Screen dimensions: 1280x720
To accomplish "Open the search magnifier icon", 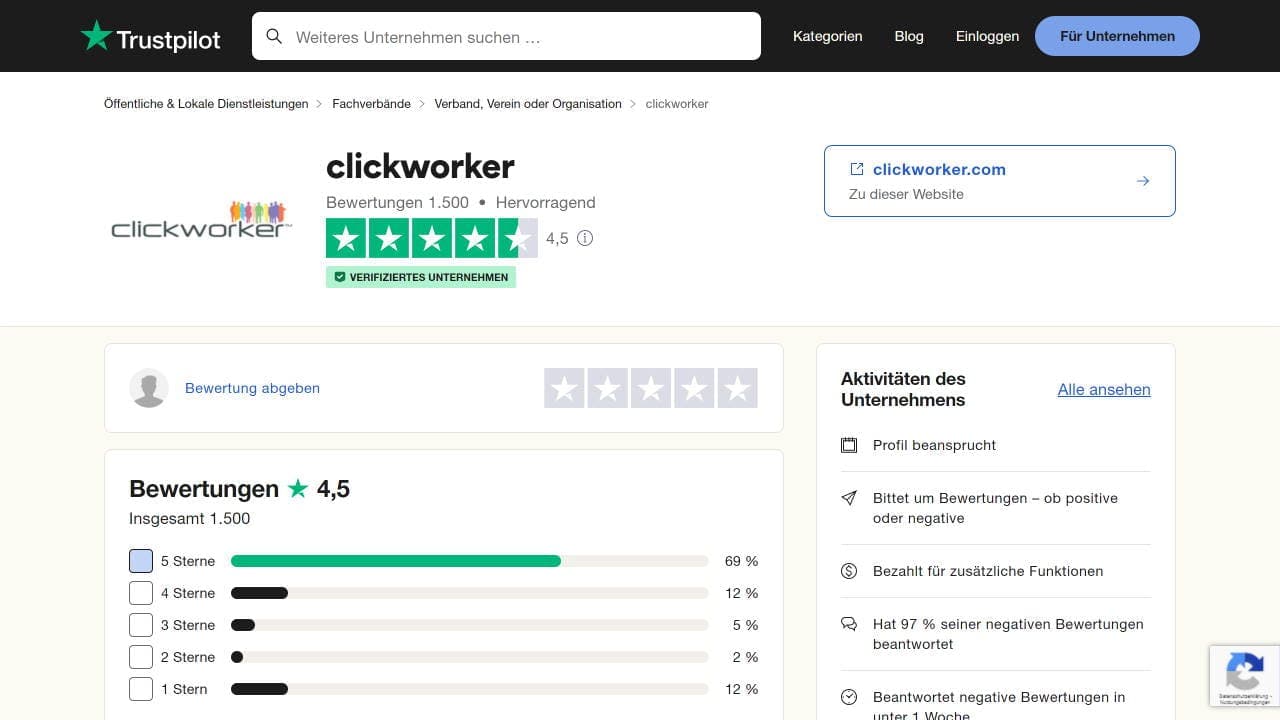I will [x=274, y=36].
